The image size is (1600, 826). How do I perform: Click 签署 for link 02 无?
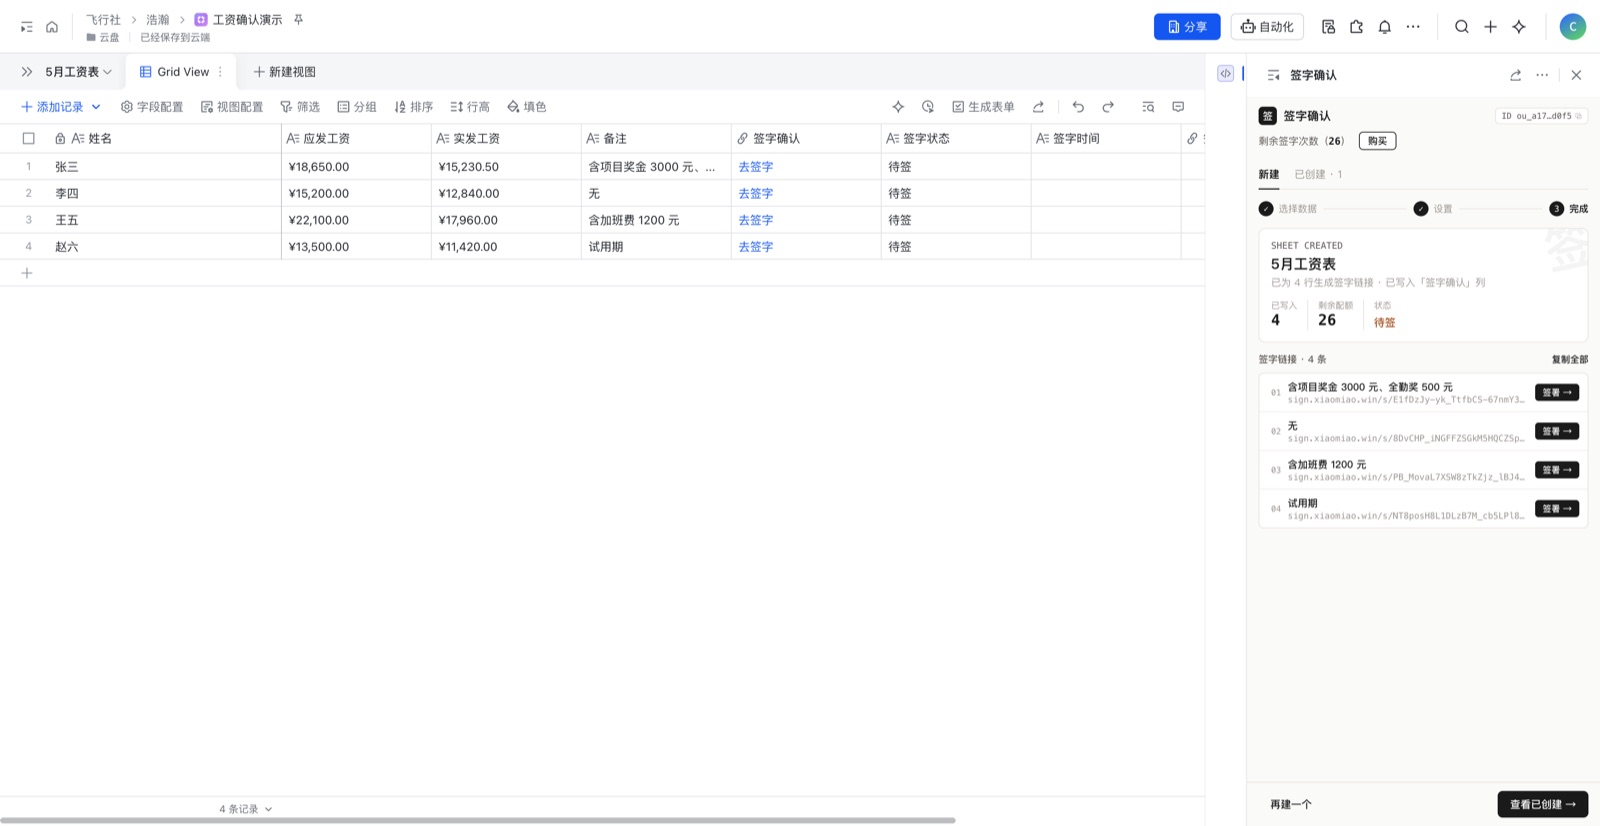coord(1557,431)
